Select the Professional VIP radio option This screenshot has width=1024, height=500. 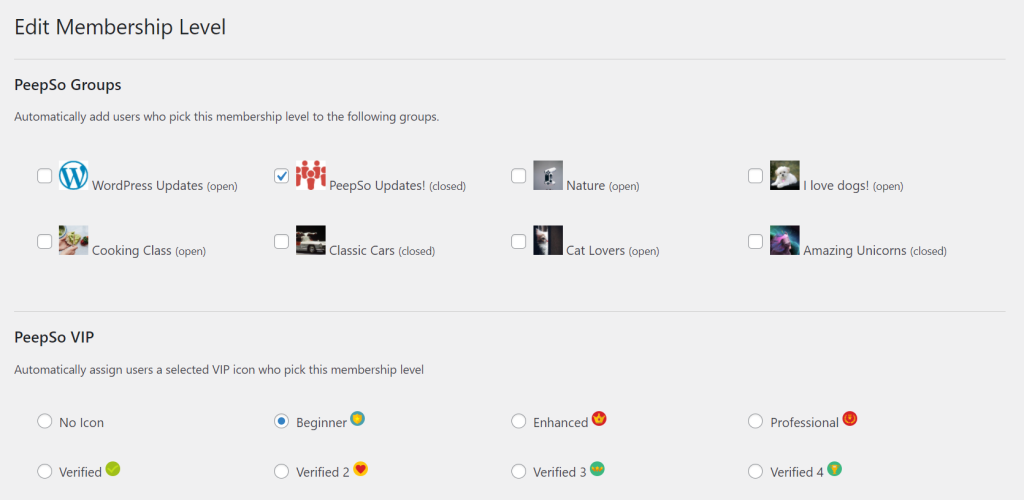click(755, 422)
